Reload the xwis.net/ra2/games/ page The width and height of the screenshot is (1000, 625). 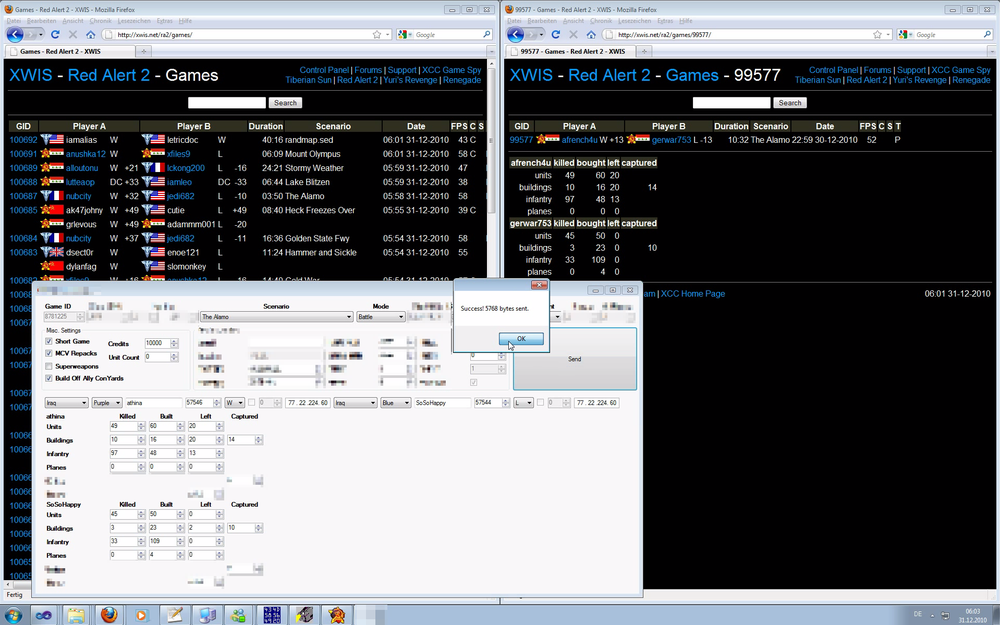coord(55,34)
